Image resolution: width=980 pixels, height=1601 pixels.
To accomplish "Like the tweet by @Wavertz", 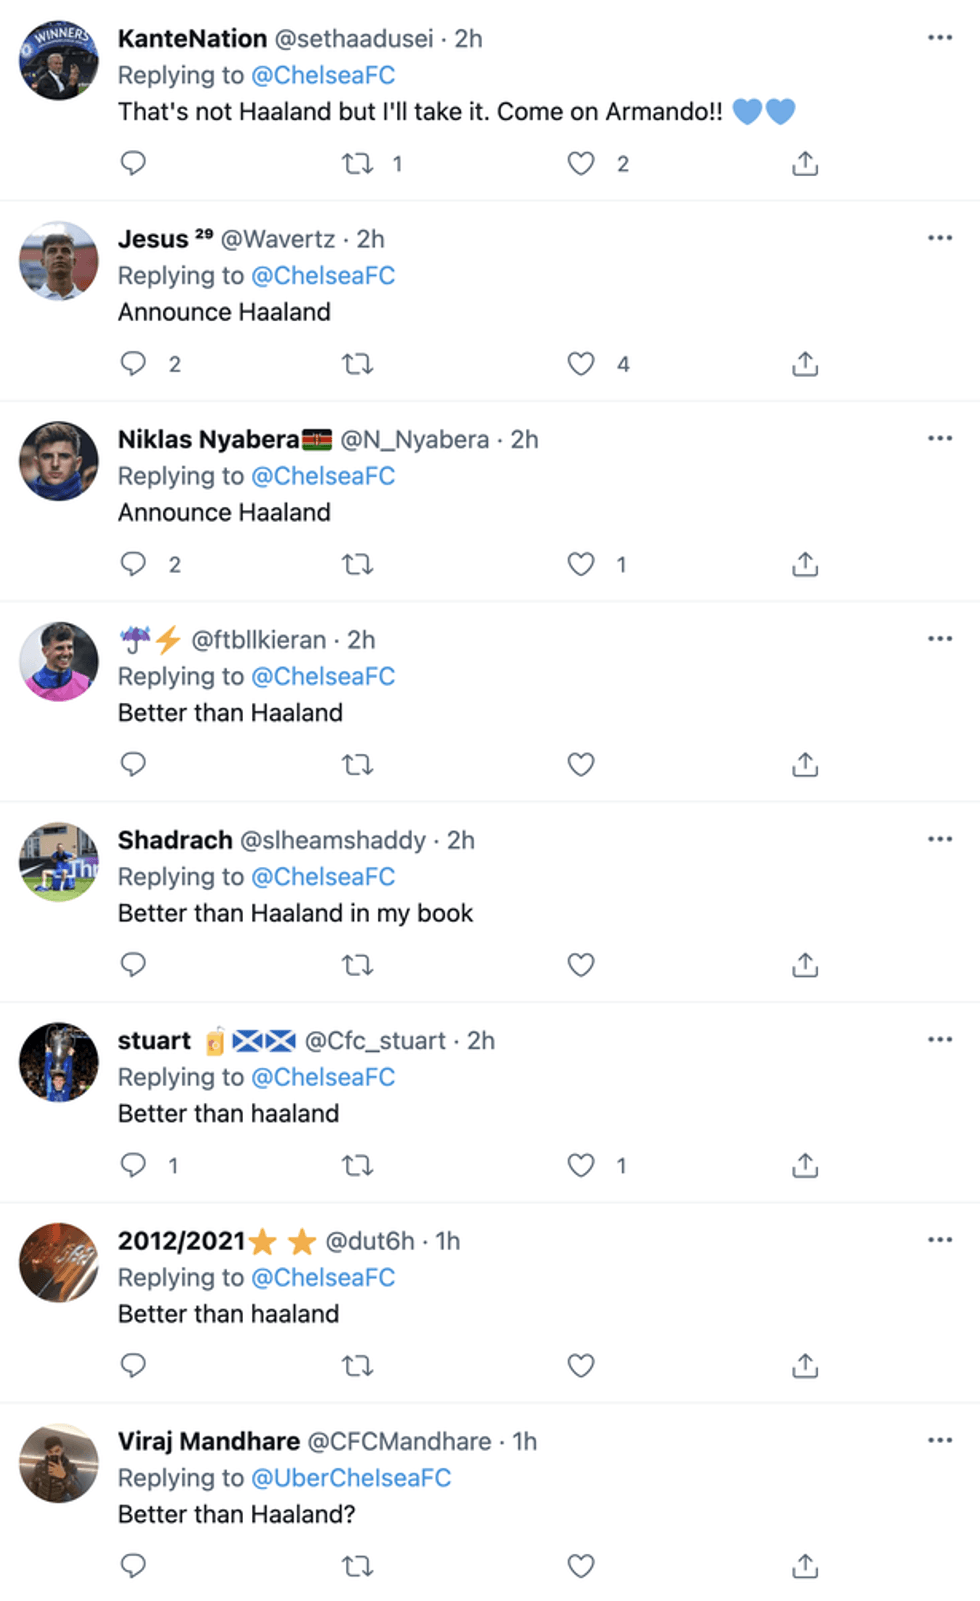I will click(x=581, y=364).
